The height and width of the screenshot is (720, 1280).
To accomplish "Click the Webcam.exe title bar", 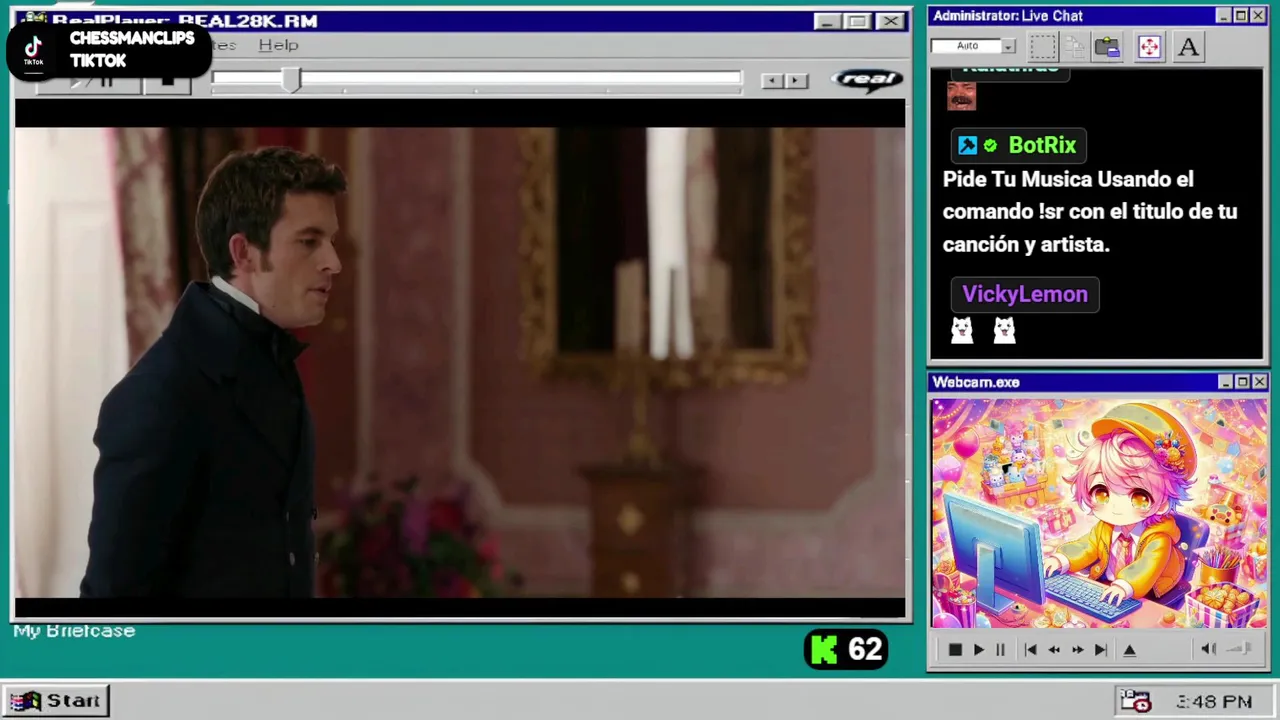I will pyautogui.click(x=1098, y=382).
